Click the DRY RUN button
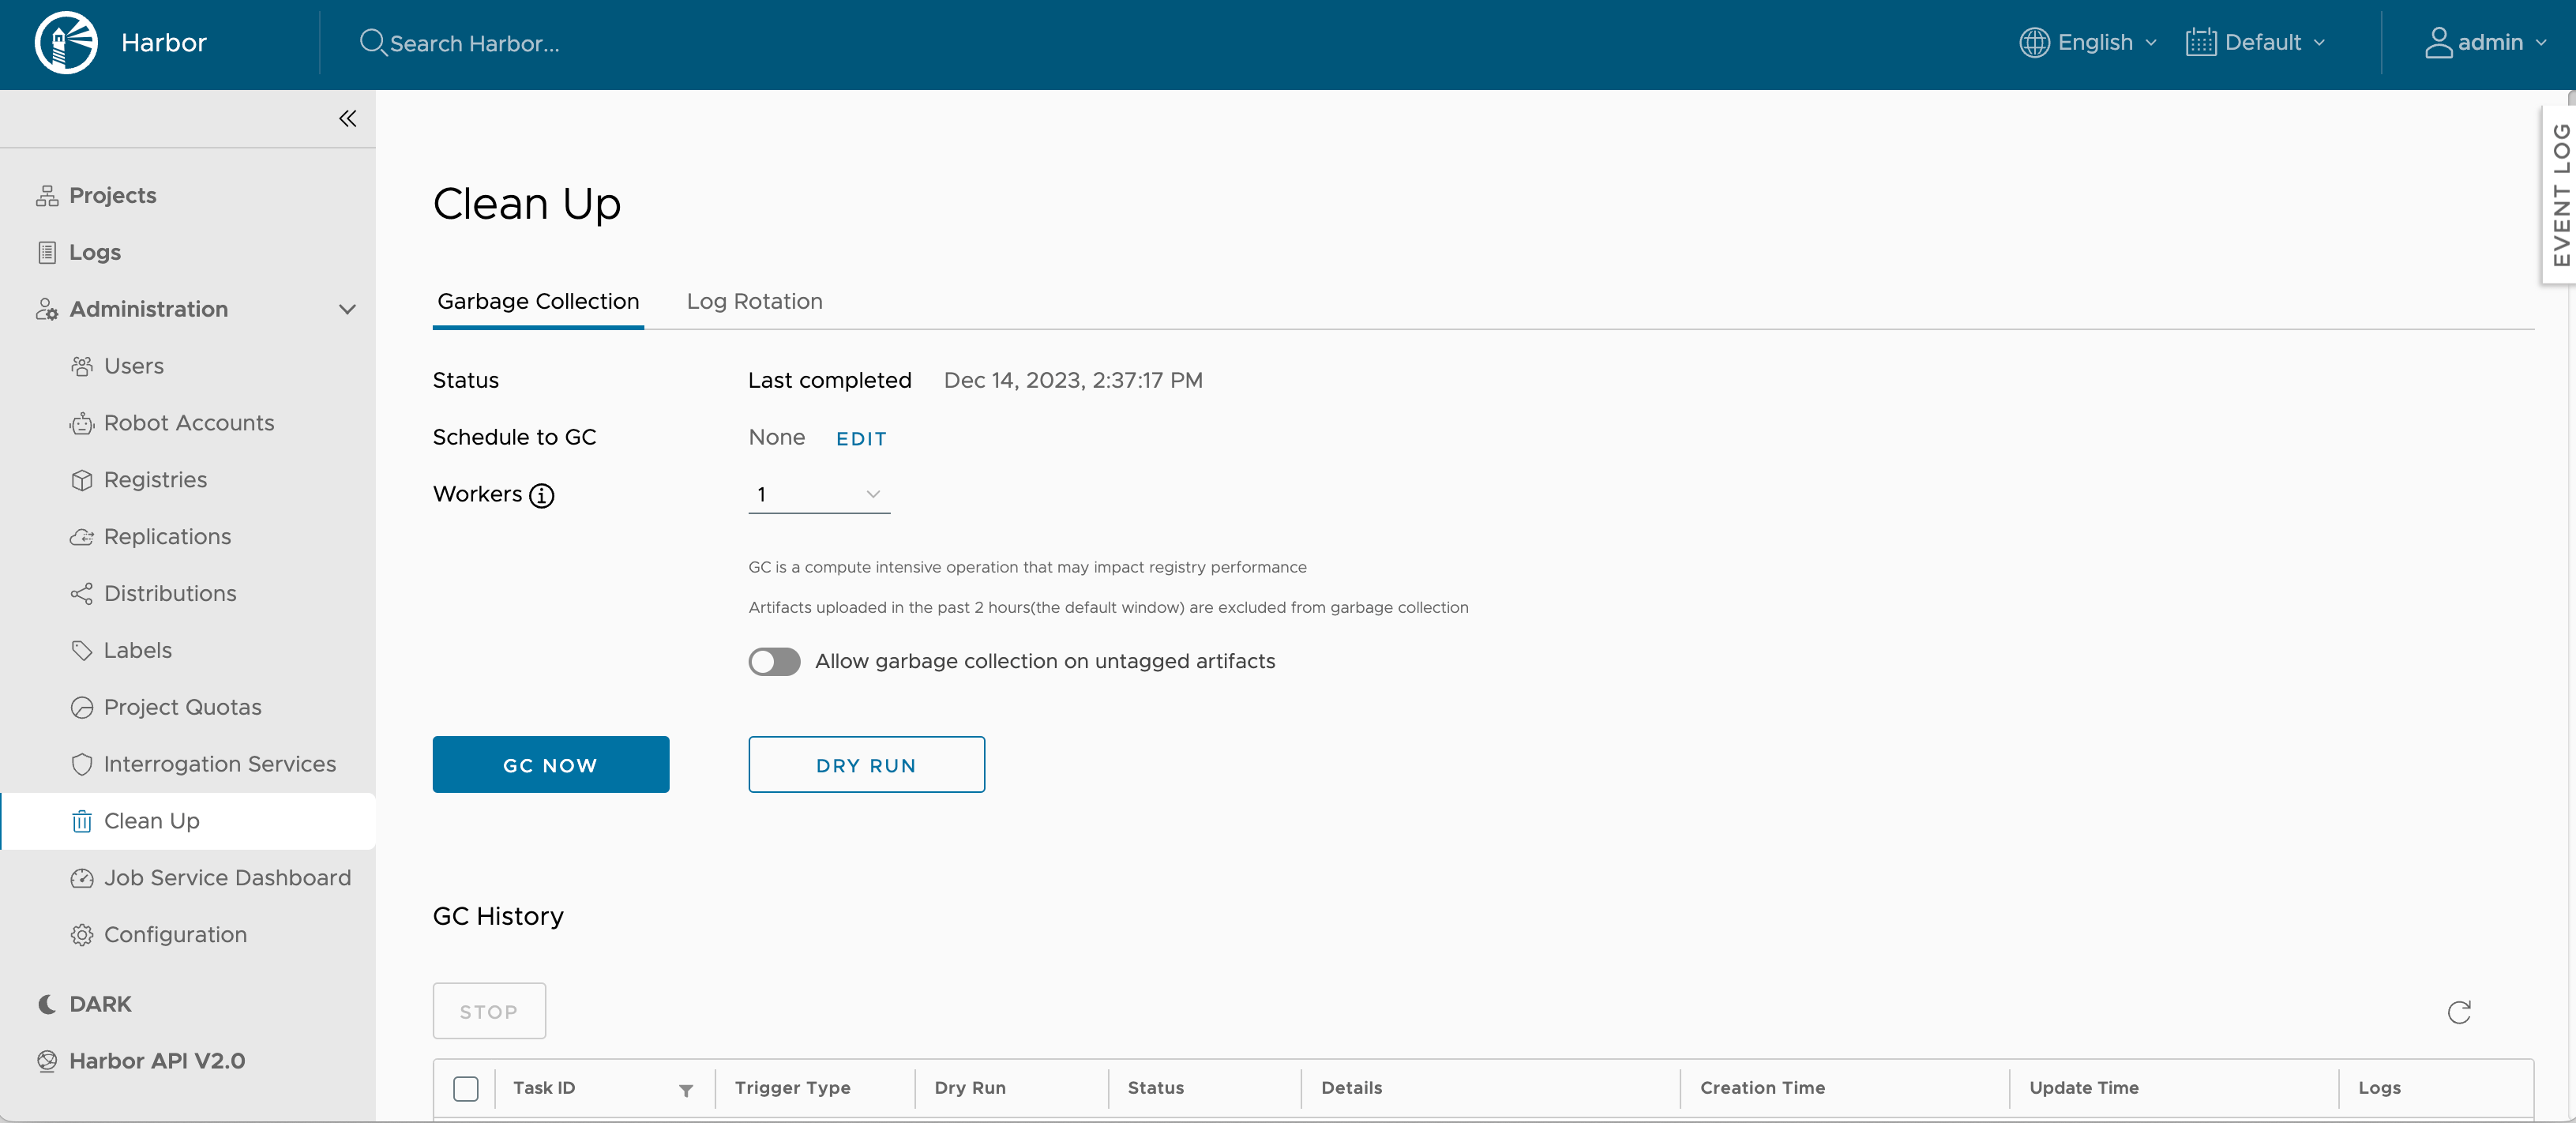The height and width of the screenshot is (1123, 2576). click(866, 765)
